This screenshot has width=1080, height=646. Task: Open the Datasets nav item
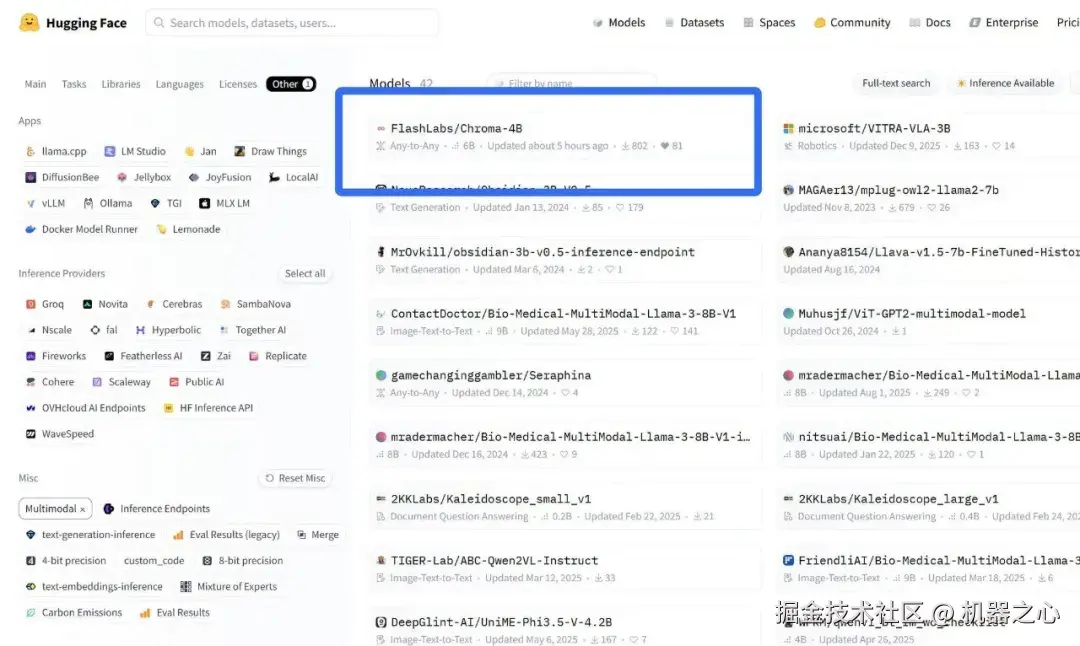pyautogui.click(x=694, y=22)
